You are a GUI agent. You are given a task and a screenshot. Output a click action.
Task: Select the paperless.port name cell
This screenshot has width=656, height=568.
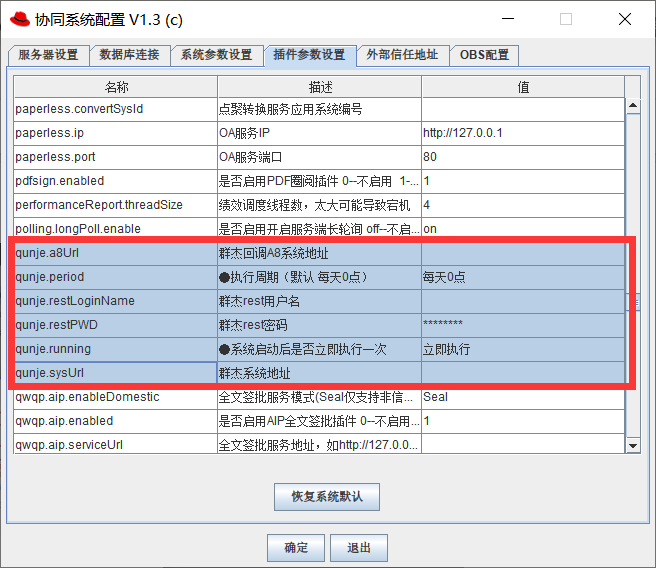115,157
